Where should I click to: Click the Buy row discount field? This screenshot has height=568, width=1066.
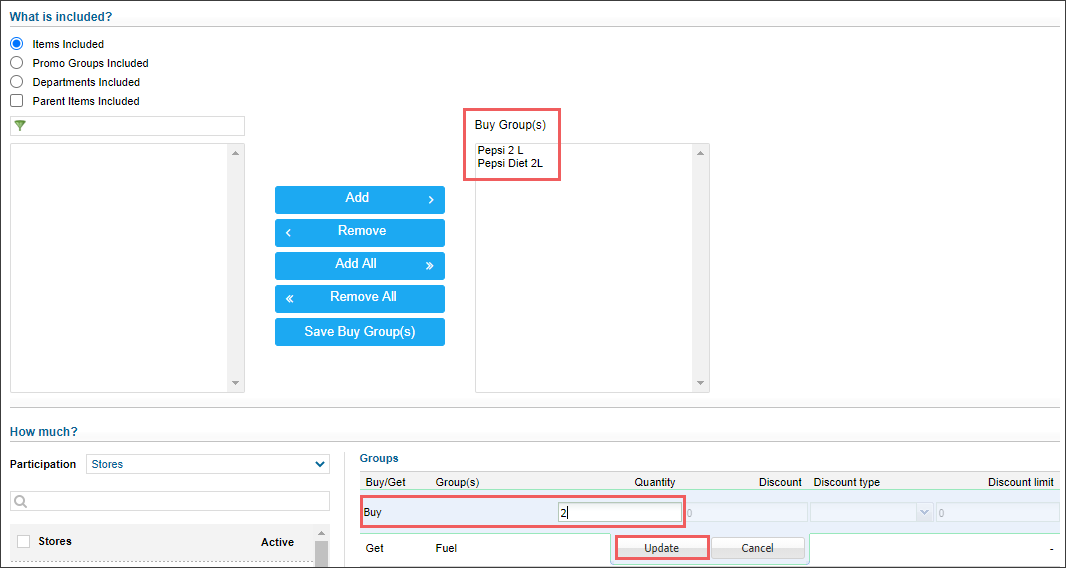click(746, 512)
